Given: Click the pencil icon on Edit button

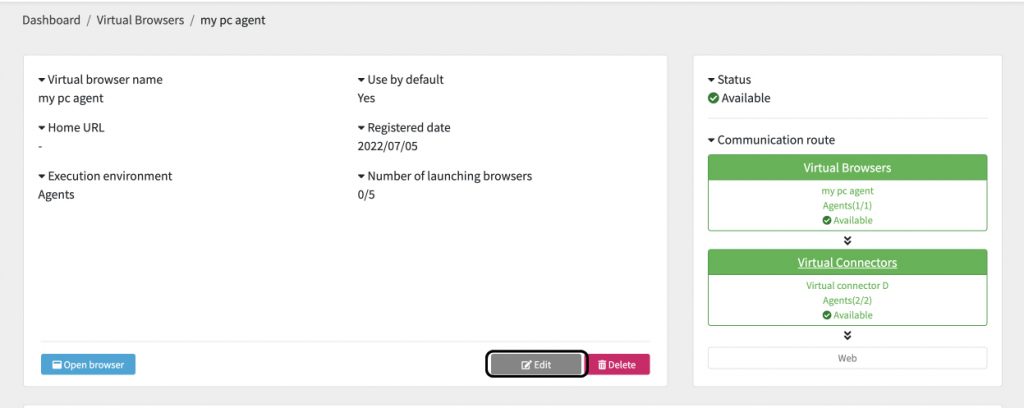Looking at the screenshot, I should point(526,365).
